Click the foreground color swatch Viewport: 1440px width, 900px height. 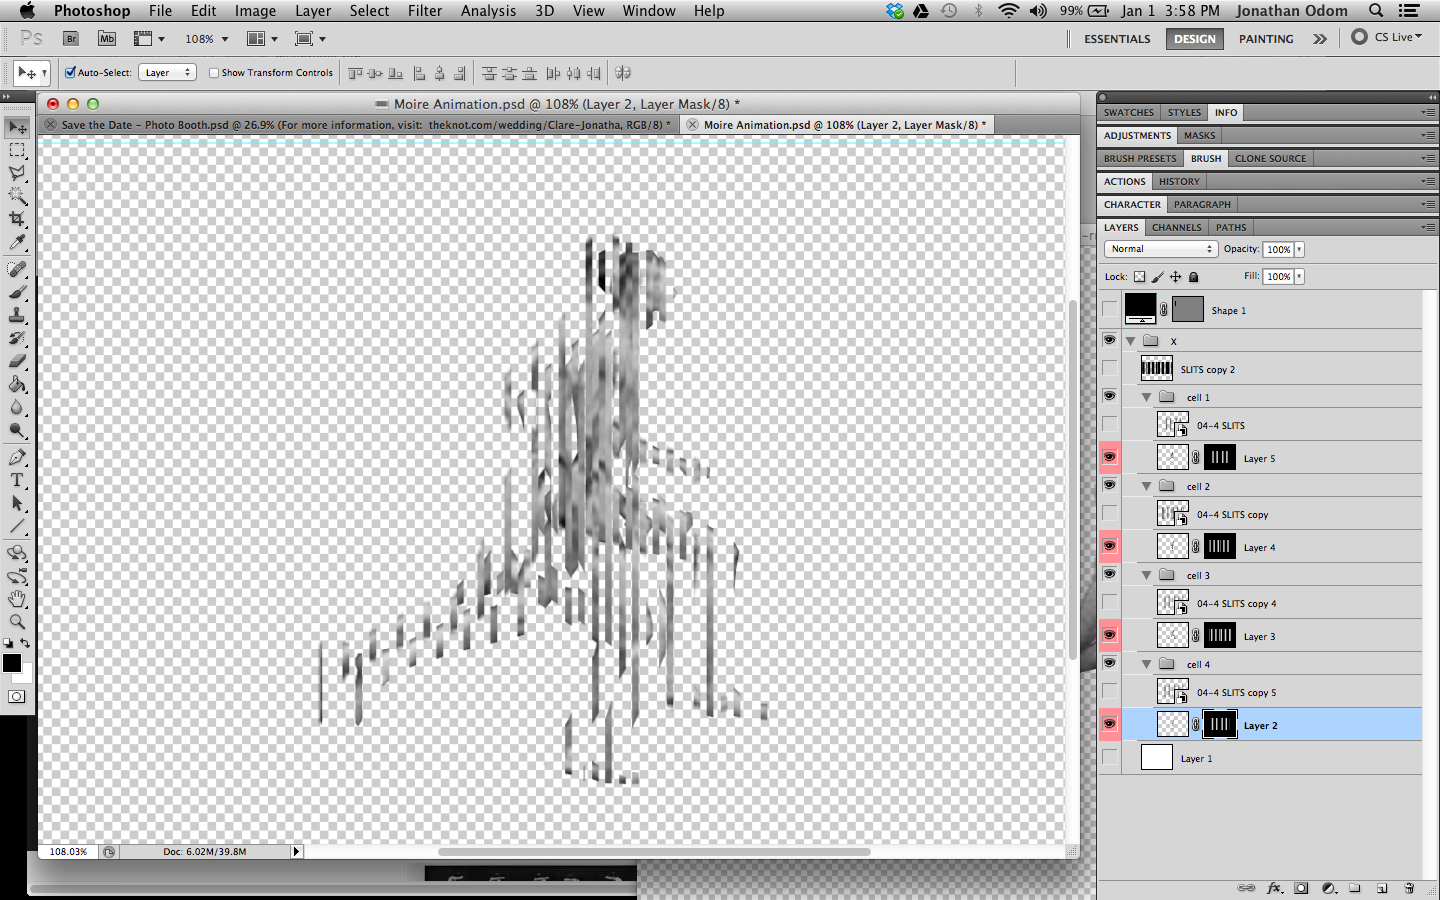click(12, 662)
